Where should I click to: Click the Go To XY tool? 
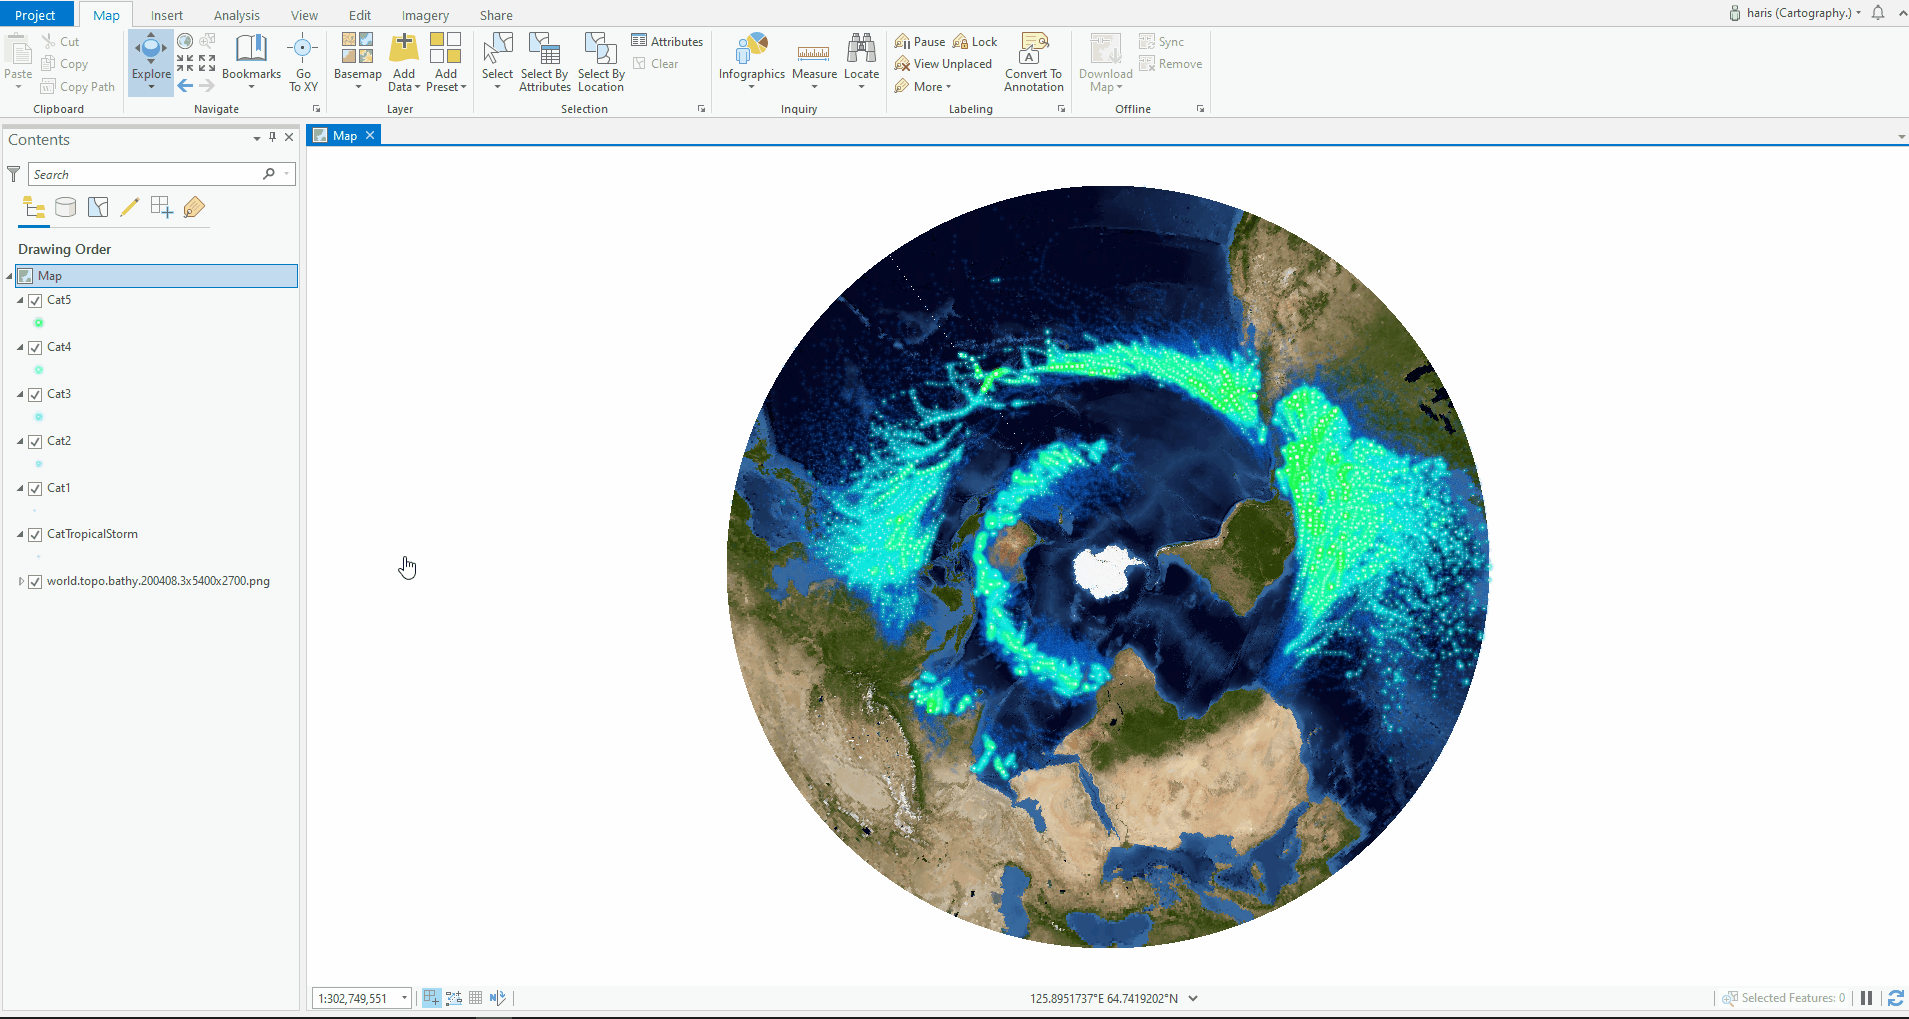pos(303,62)
